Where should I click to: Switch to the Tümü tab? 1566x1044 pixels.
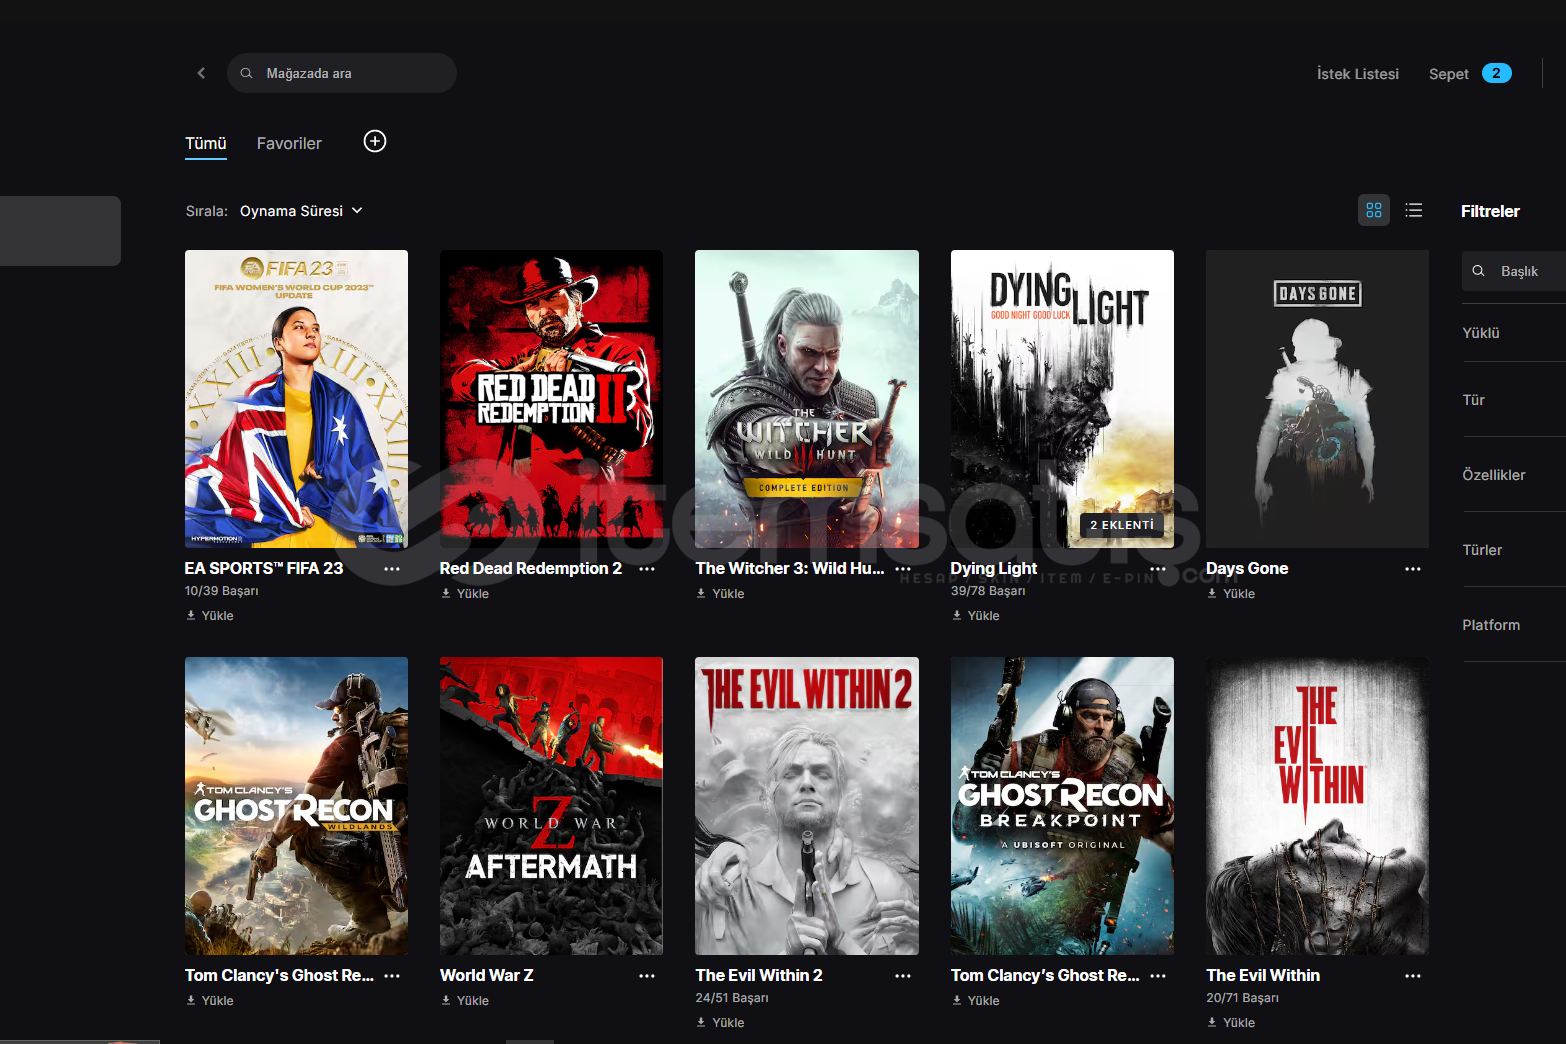(206, 143)
